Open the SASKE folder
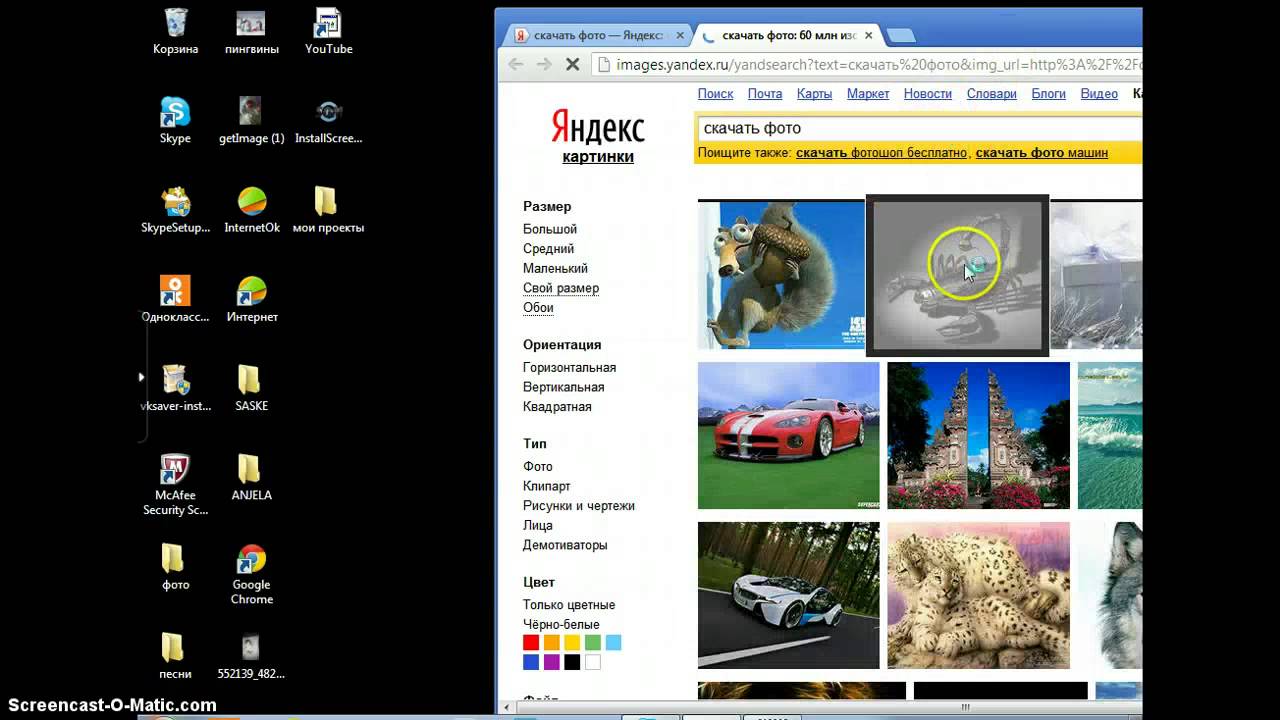The image size is (1280, 720). pyautogui.click(x=251, y=388)
